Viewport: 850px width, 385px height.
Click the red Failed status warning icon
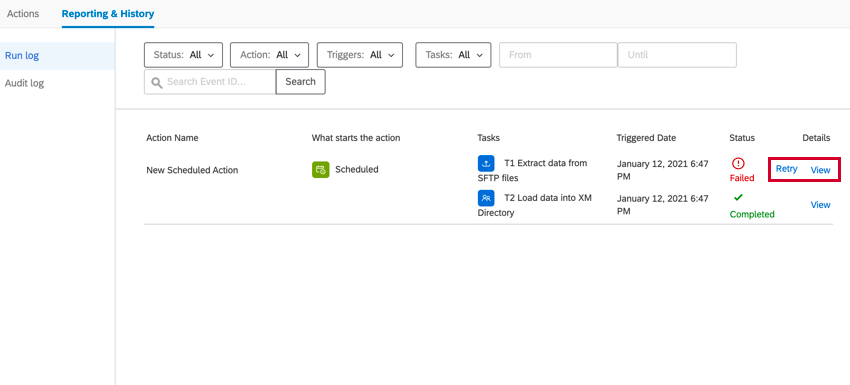738,163
